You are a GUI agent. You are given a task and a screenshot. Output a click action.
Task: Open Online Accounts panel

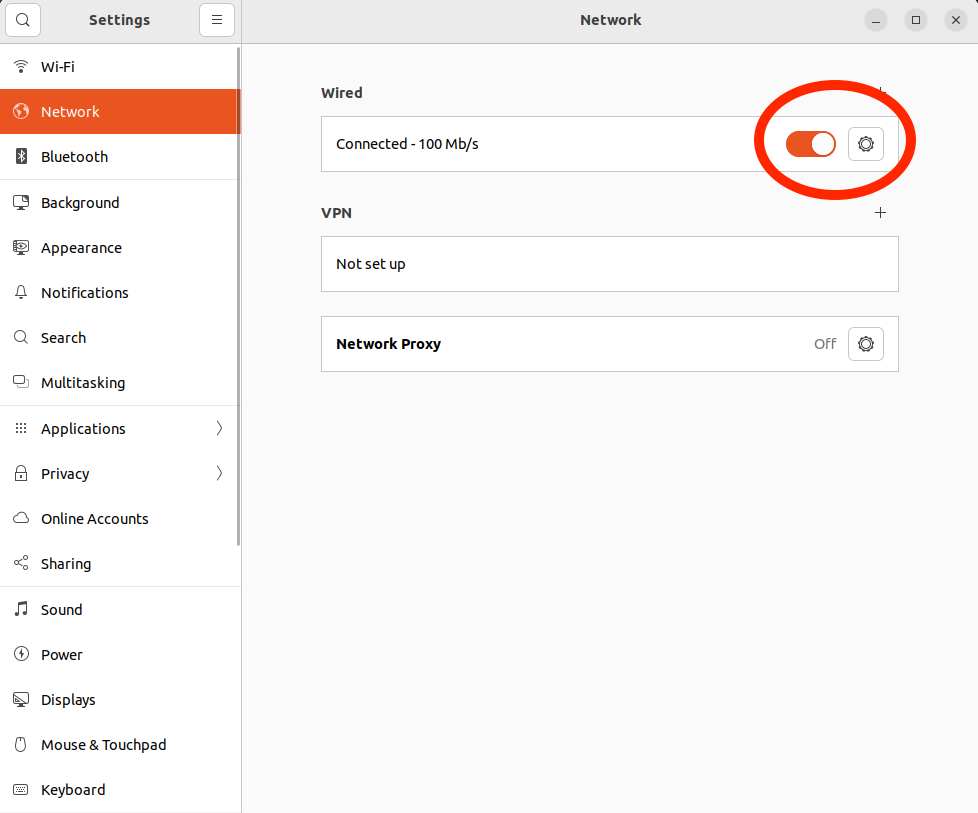pos(119,518)
